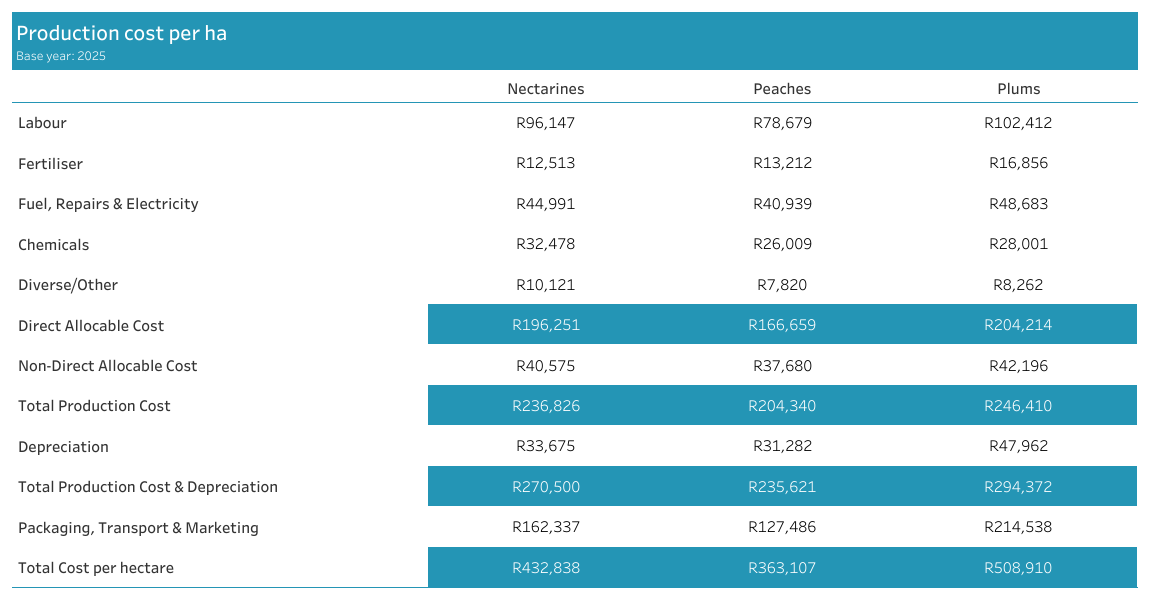Click the Plums column header

[x=1018, y=89]
